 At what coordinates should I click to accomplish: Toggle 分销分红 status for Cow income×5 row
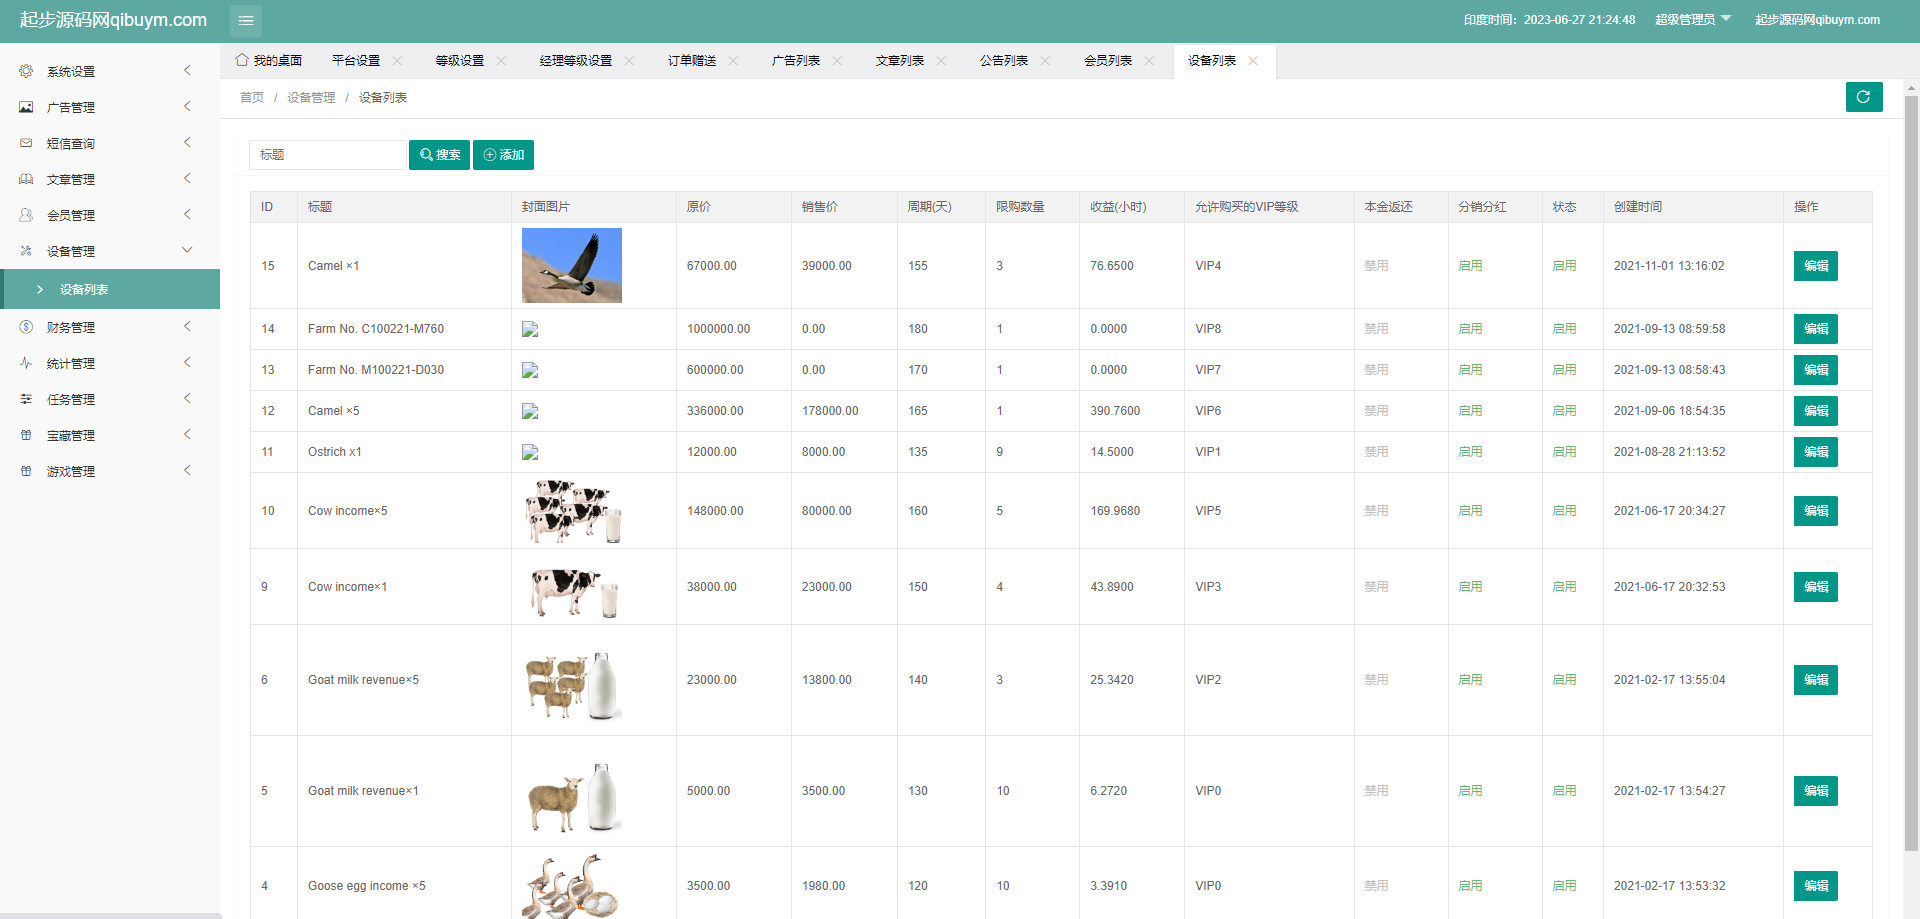pyautogui.click(x=1470, y=511)
